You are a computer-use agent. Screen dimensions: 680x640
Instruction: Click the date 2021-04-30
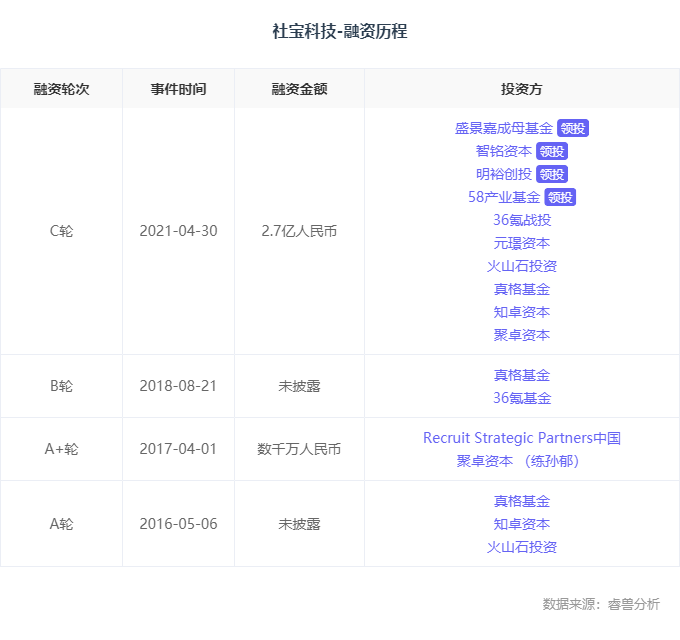coord(178,231)
